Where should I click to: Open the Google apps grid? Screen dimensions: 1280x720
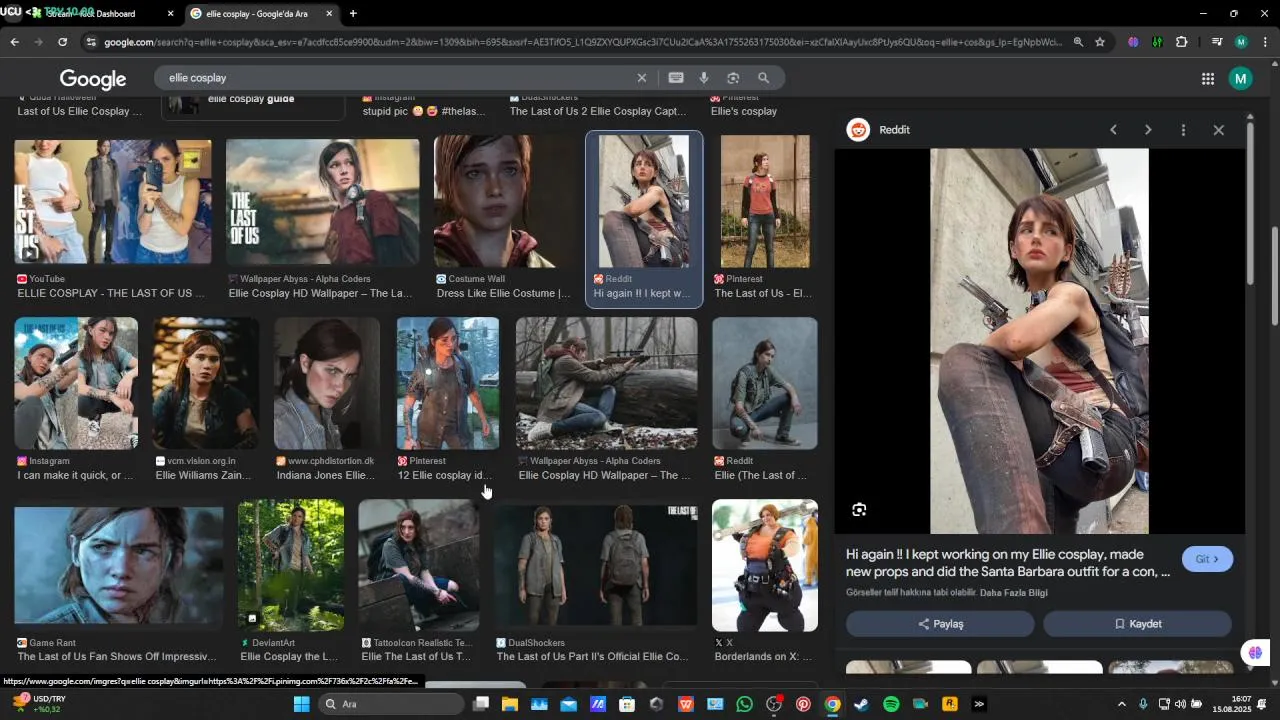pyautogui.click(x=1208, y=79)
